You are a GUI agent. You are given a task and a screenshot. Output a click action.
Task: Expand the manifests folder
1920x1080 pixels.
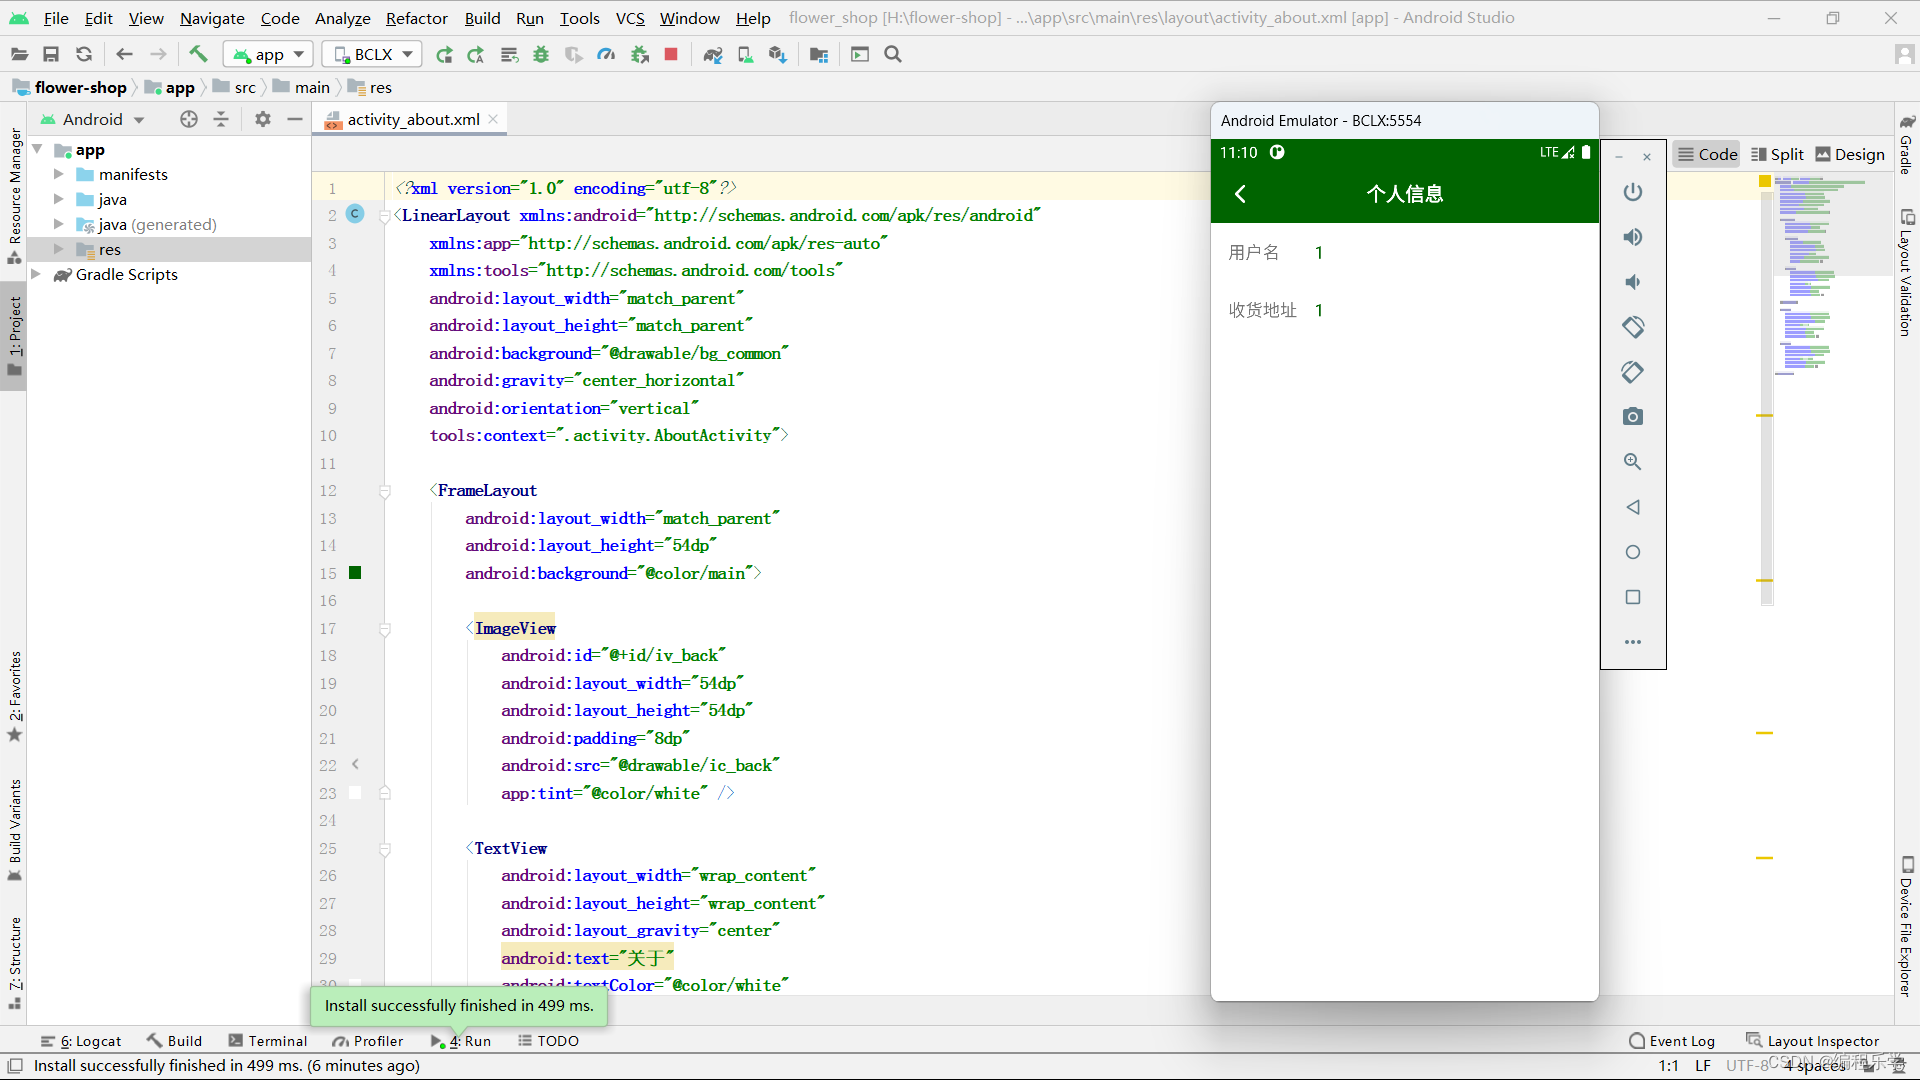click(58, 174)
